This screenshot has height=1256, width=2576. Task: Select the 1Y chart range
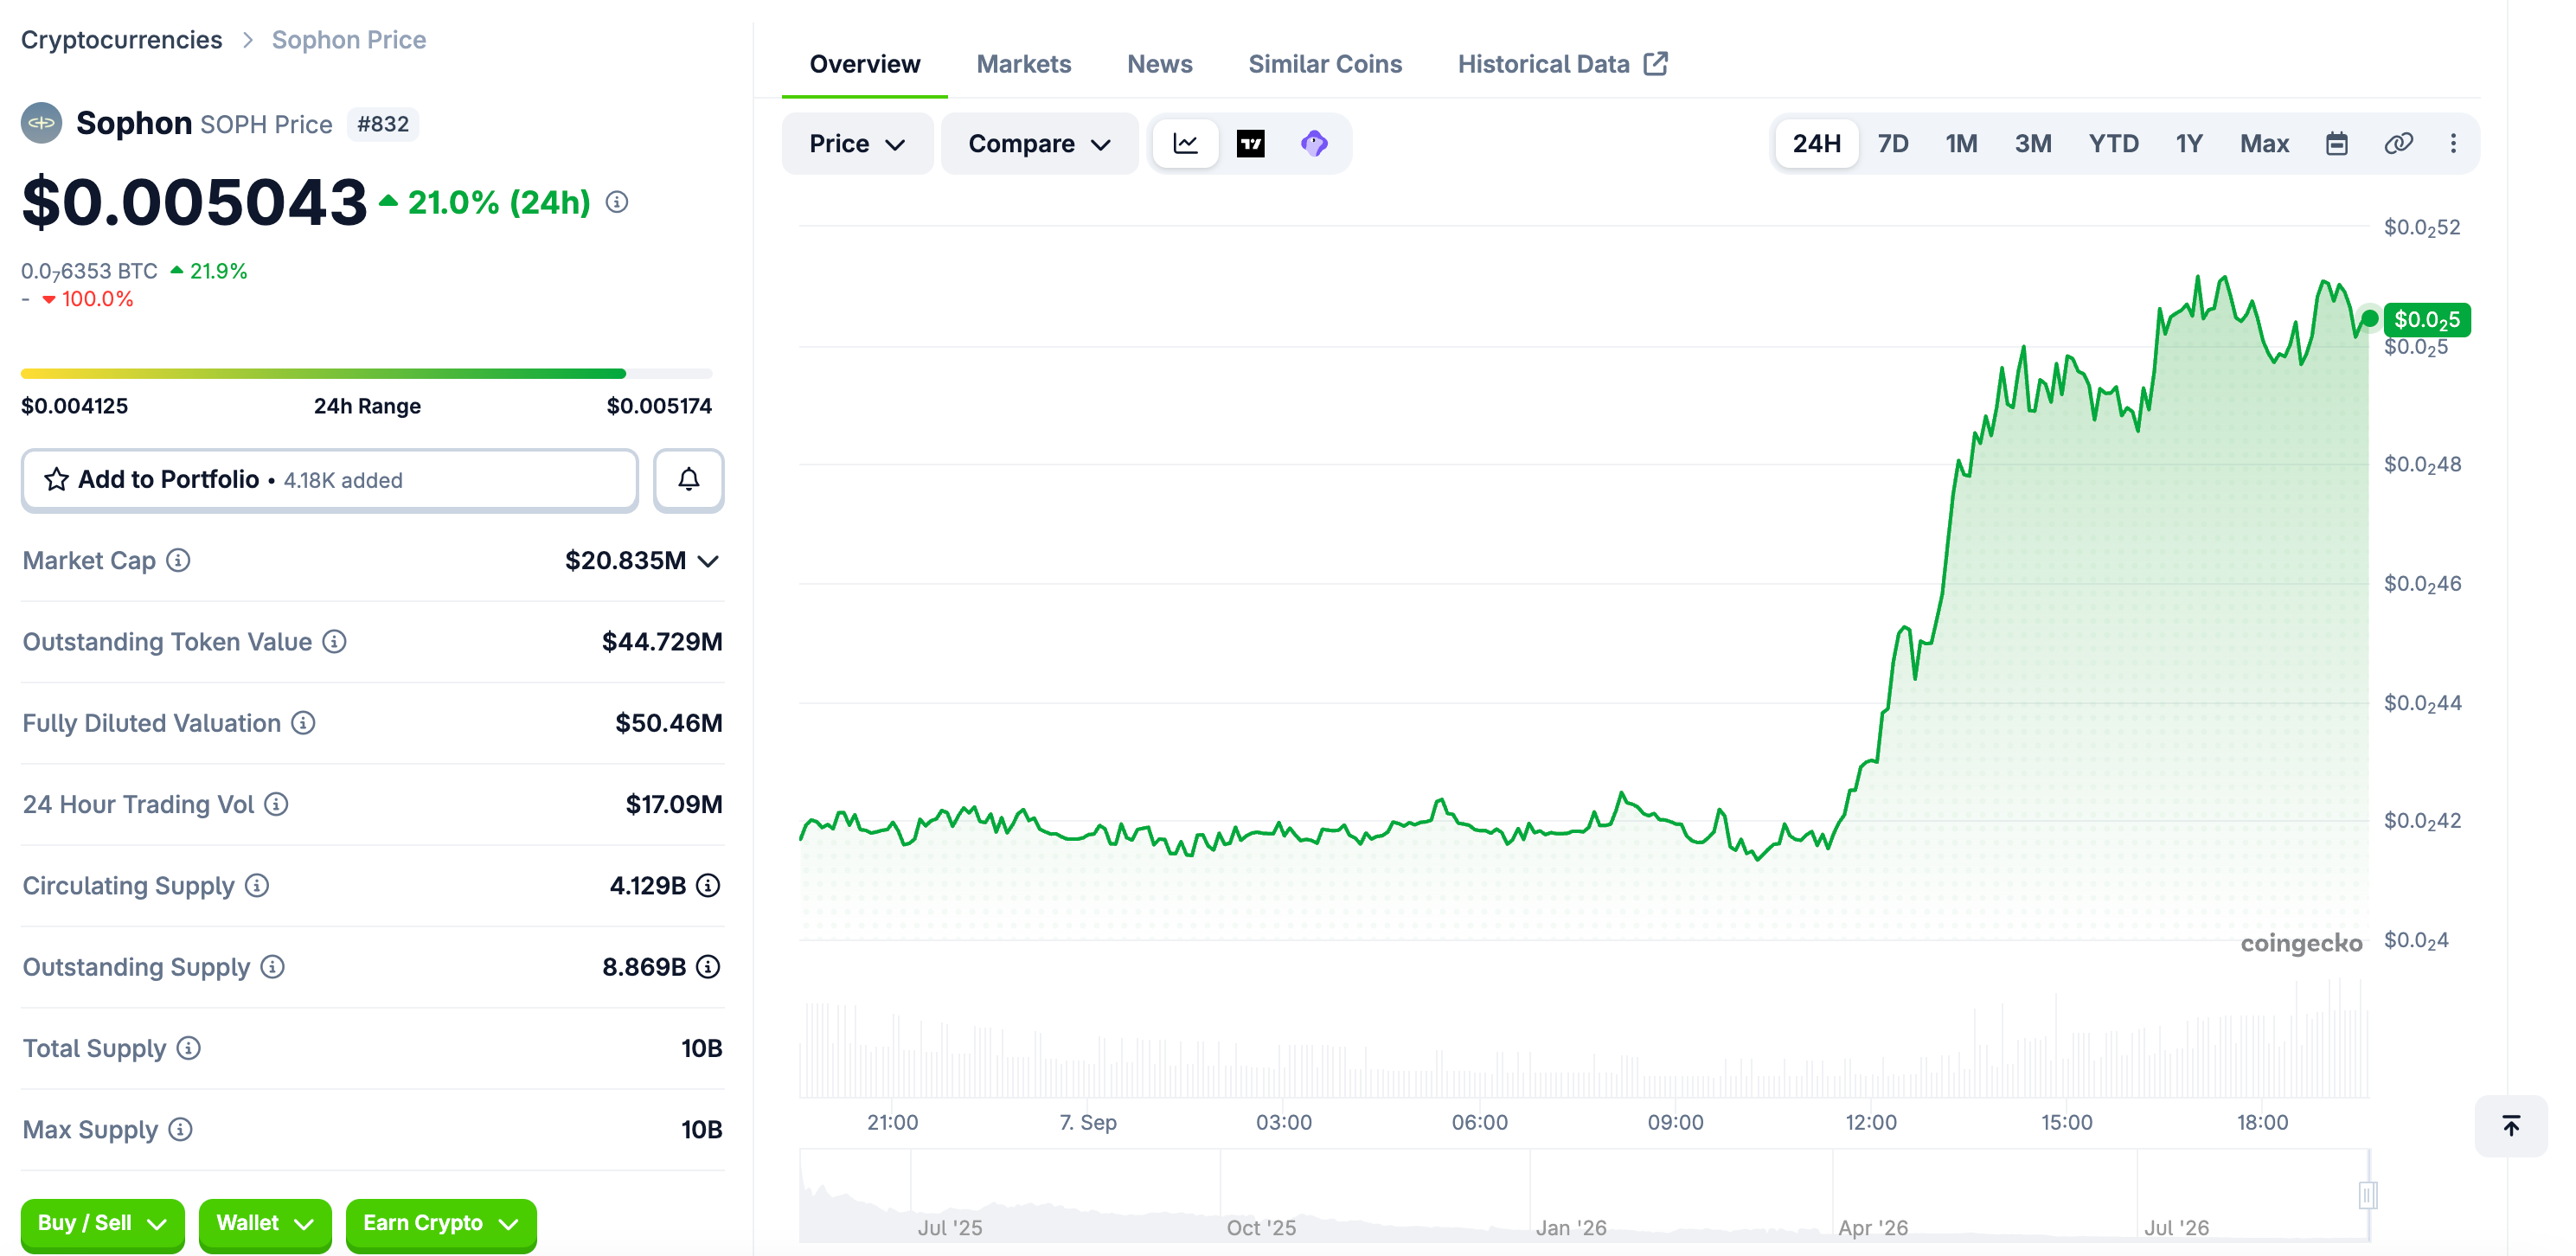(2189, 143)
